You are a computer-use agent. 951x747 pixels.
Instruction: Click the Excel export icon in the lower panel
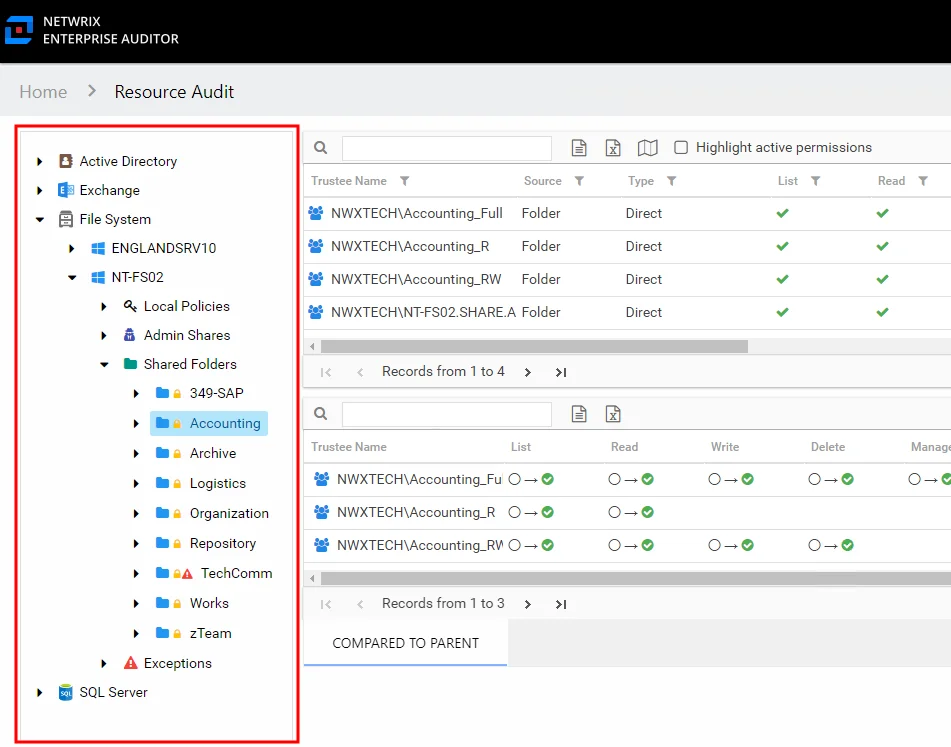click(x=613, y=414)
